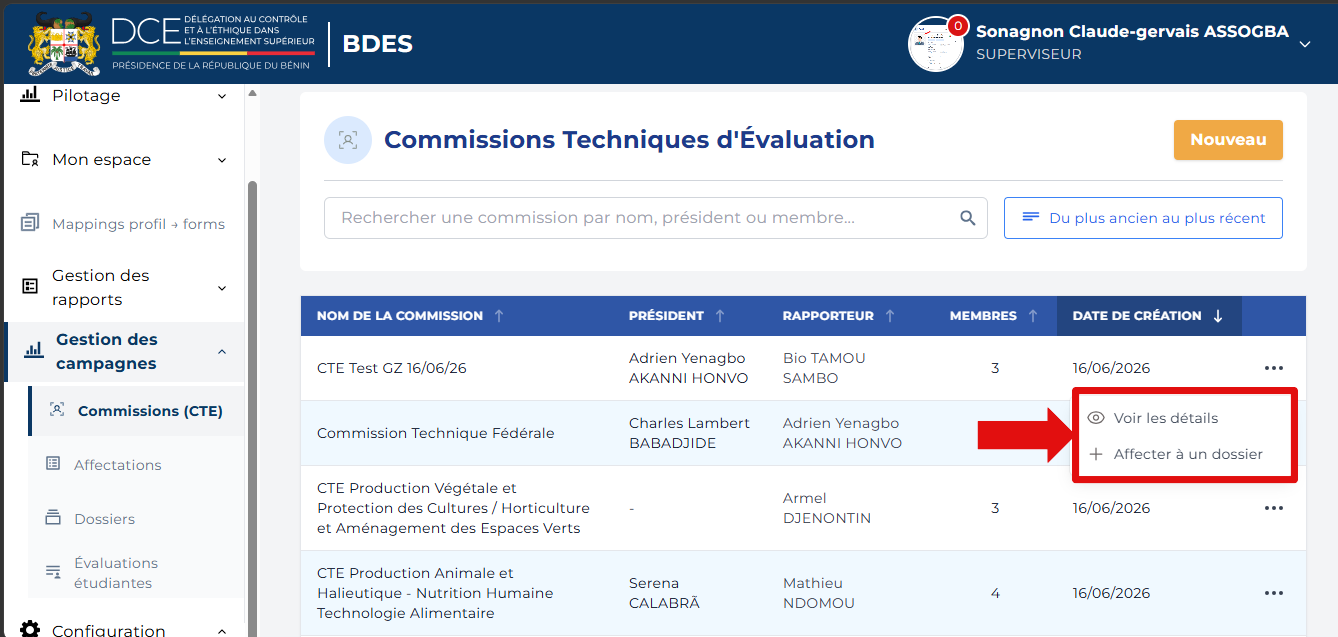Click the Affectations list icon
This screenshot has height=637, width=1338.
[x=53, y=464]
